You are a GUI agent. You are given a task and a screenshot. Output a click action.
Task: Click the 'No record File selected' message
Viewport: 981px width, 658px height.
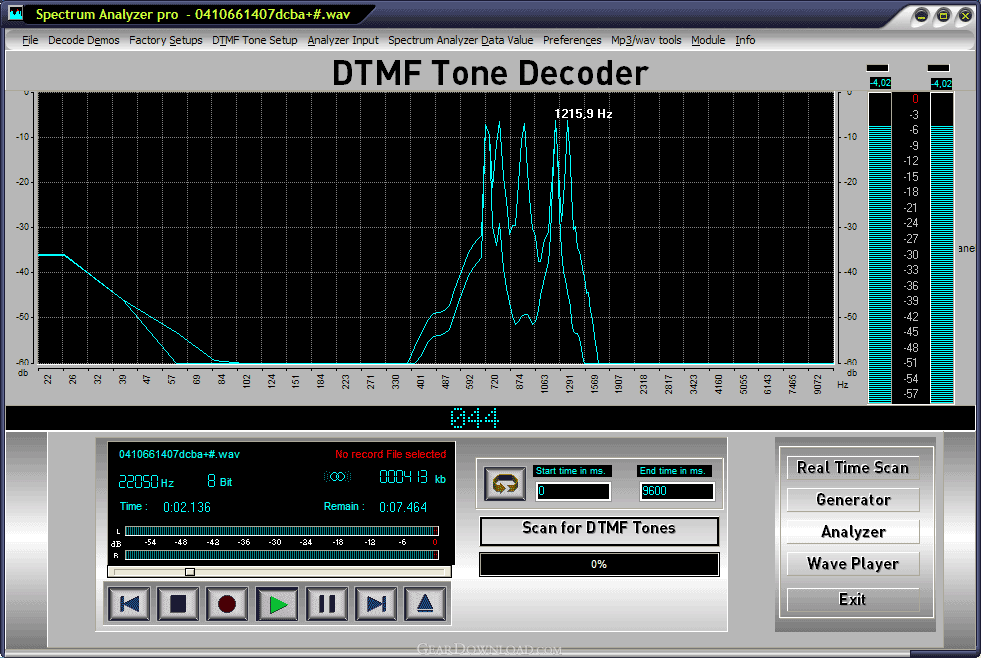click(390, 454)
